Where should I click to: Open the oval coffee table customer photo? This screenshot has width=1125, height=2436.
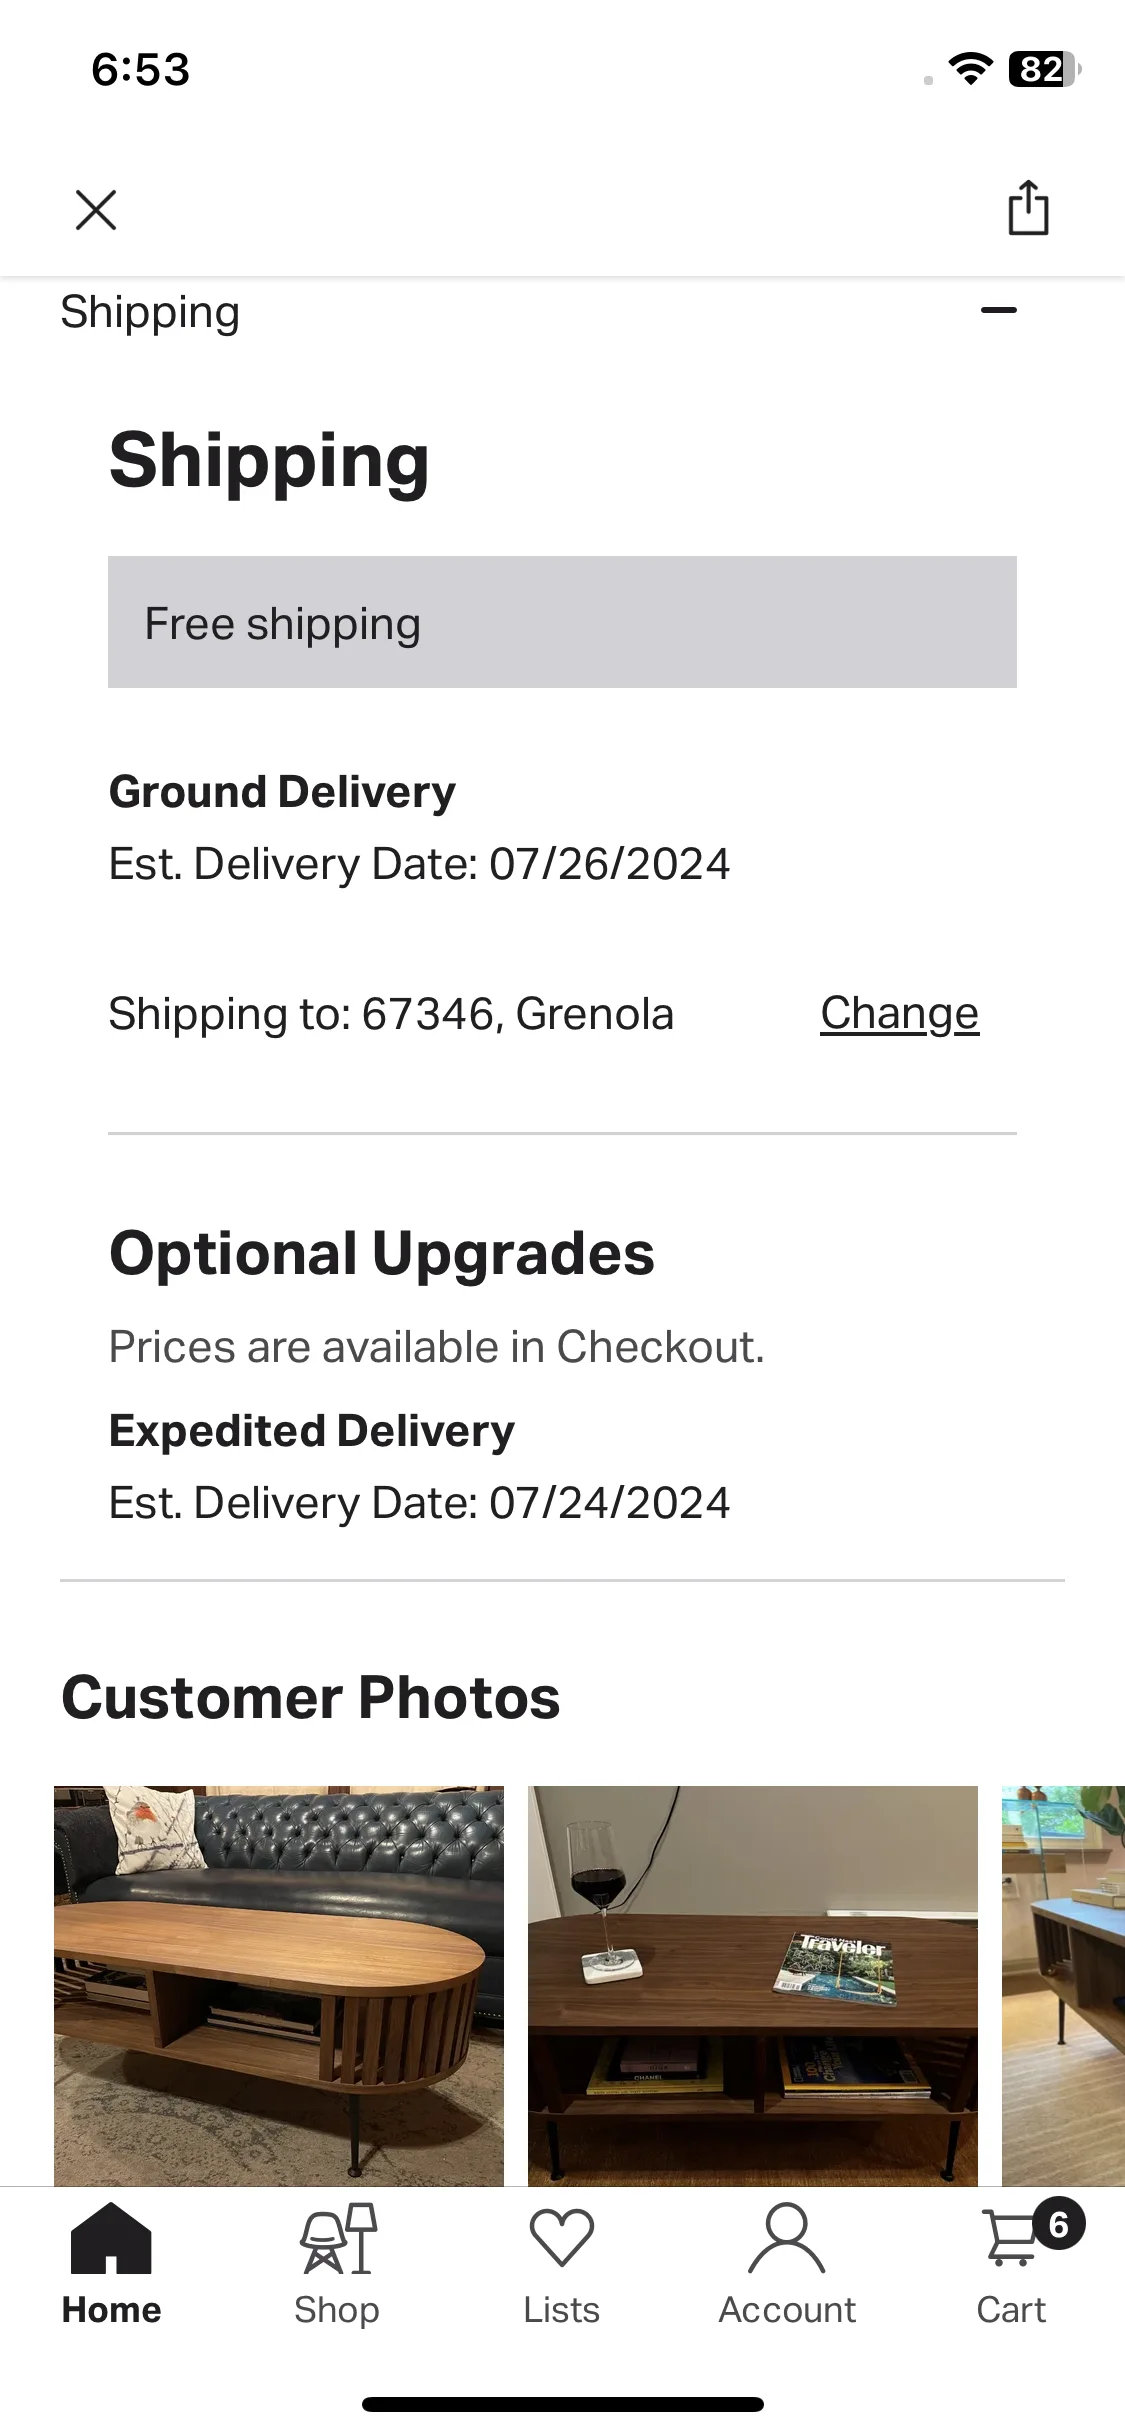(279, 1986)
